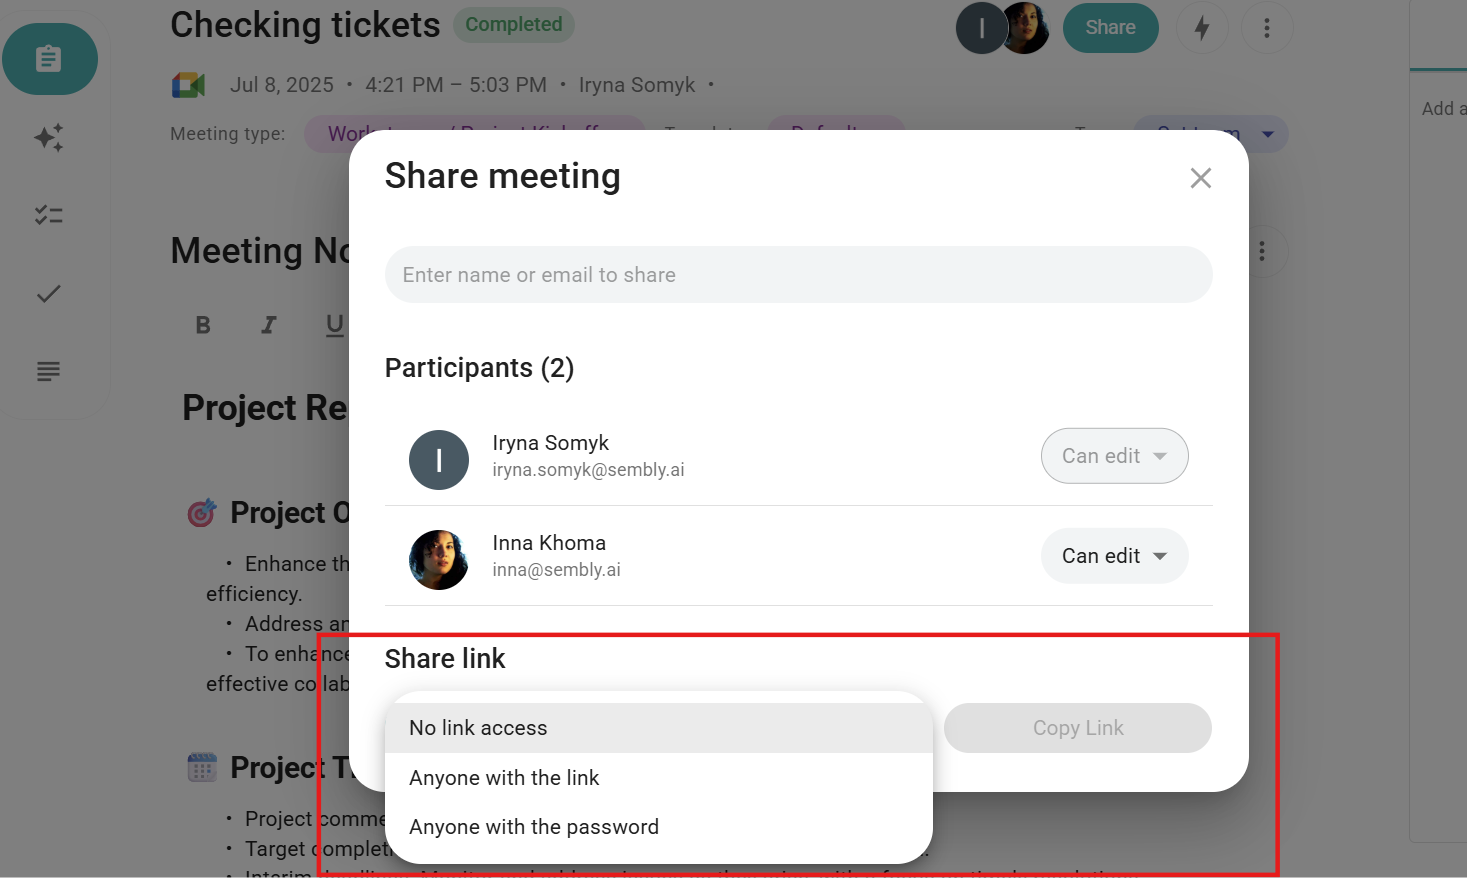Click the Google Meet icon
The height and width of the screenshot is (878, 1467).
point(188,85)
